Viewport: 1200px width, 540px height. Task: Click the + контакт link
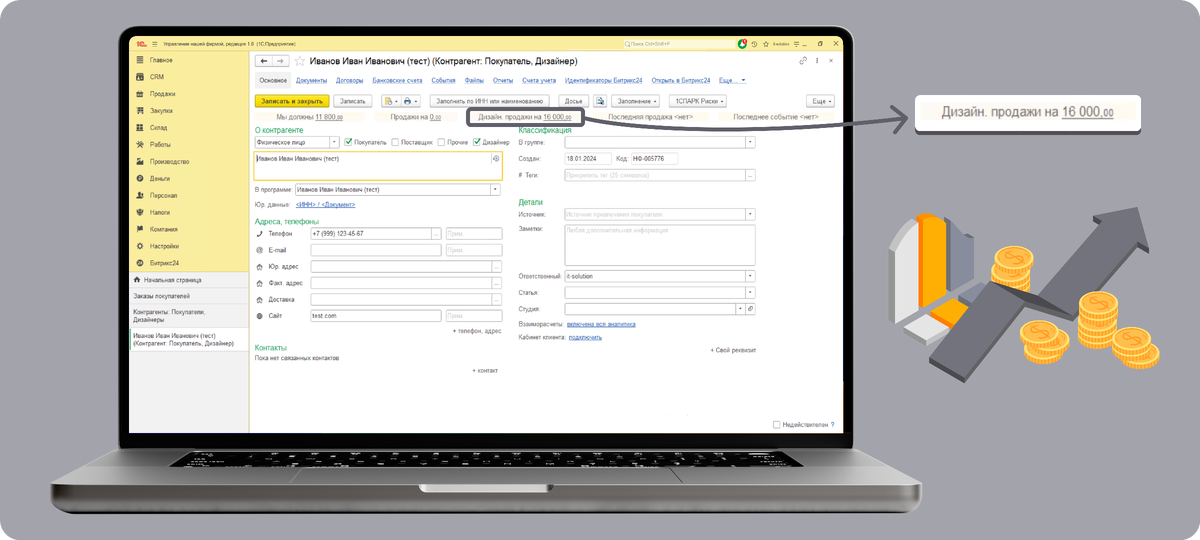[485, 370]
